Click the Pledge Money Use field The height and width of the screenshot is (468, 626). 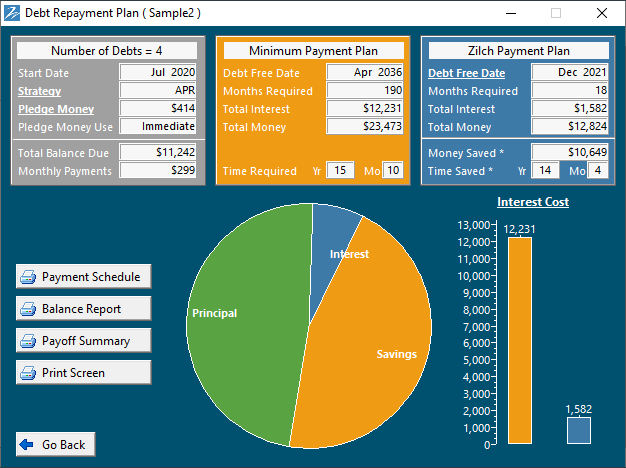click(158, 127)
